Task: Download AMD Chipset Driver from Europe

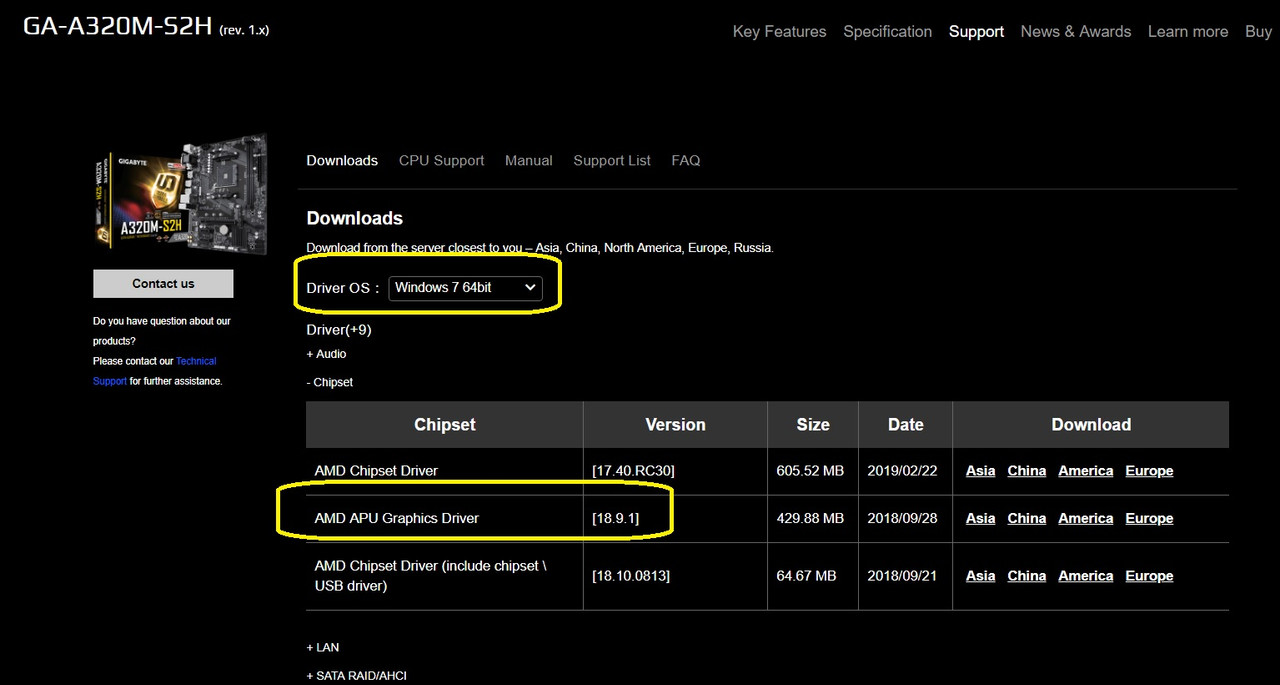Action: (x=1149, y=471)
